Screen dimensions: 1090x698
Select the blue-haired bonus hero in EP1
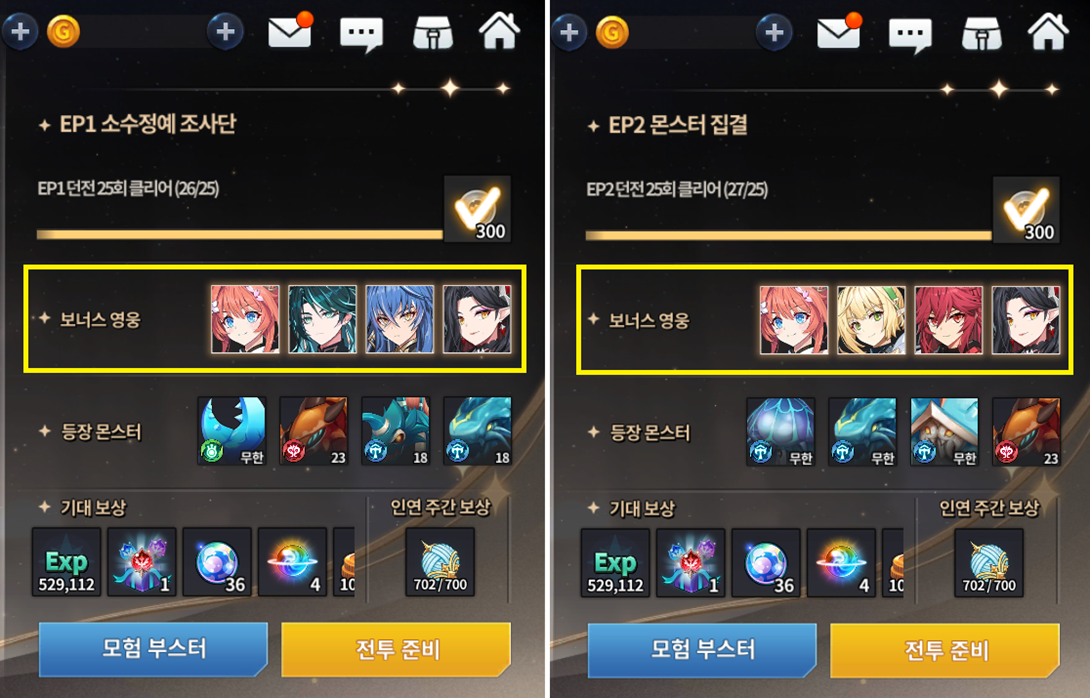[x=400, y=319]
